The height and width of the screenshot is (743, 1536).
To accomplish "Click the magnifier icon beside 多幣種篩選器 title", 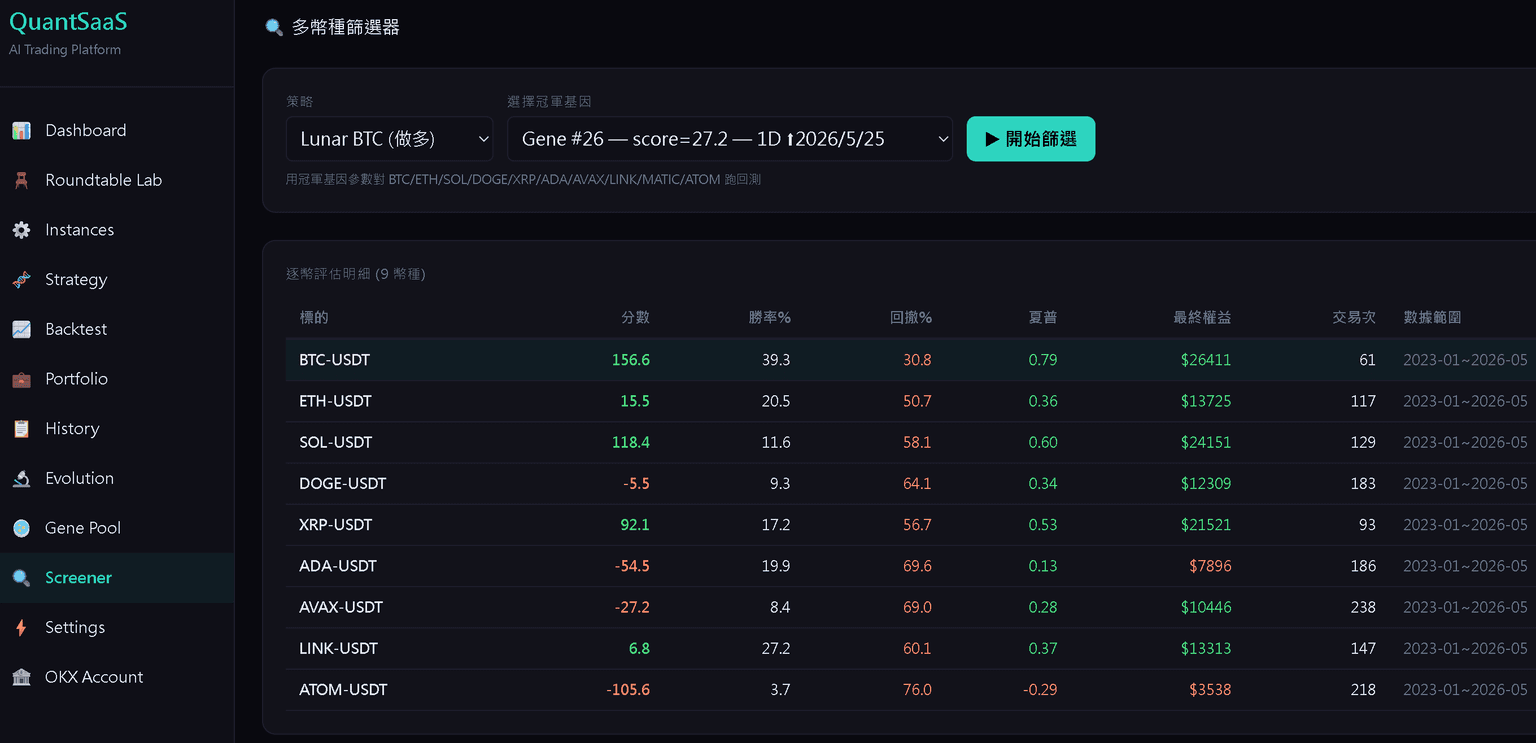I will pos(274,28).
